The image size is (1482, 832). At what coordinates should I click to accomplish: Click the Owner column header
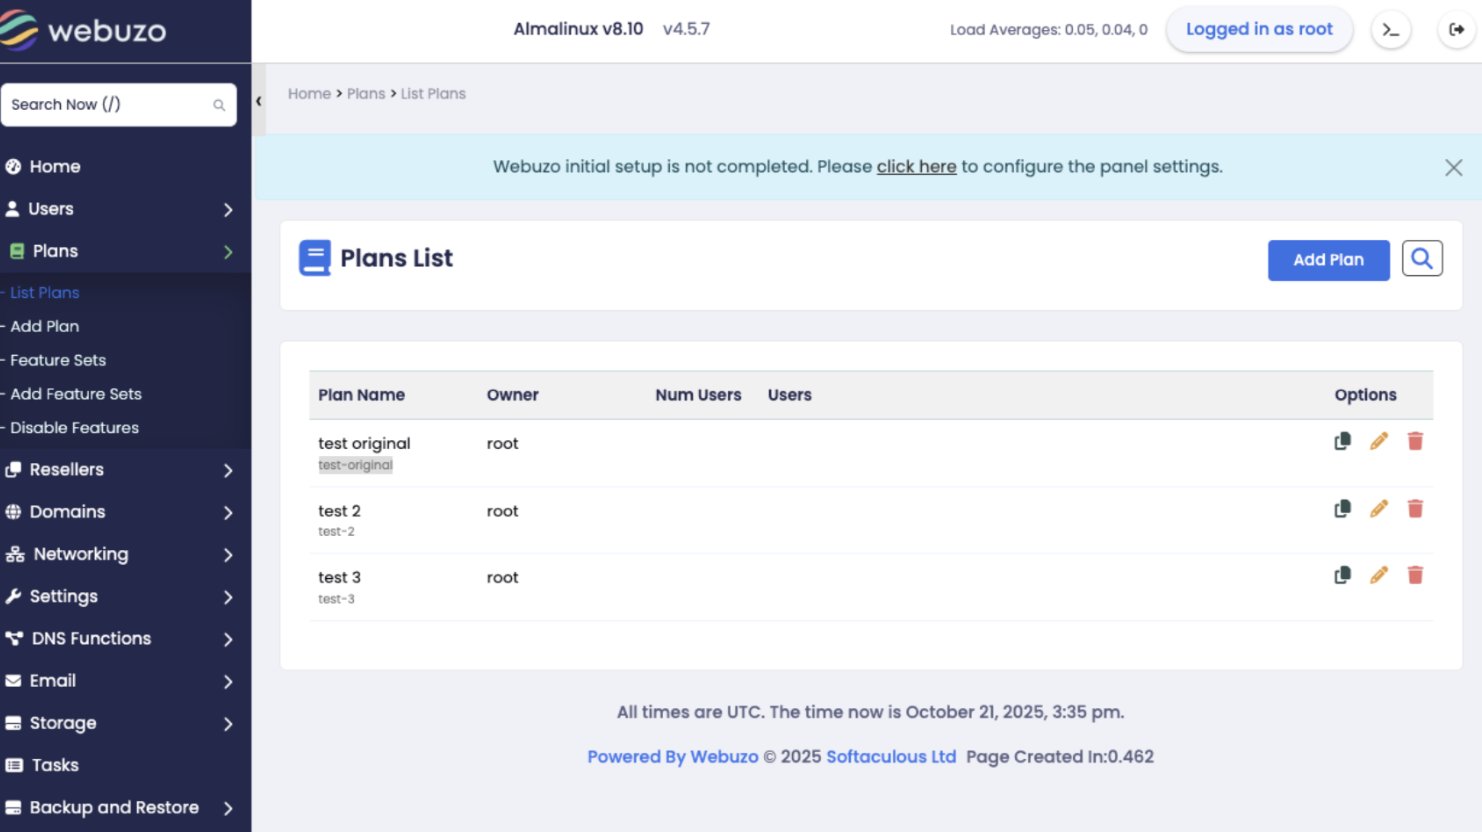tap(513, 395)
